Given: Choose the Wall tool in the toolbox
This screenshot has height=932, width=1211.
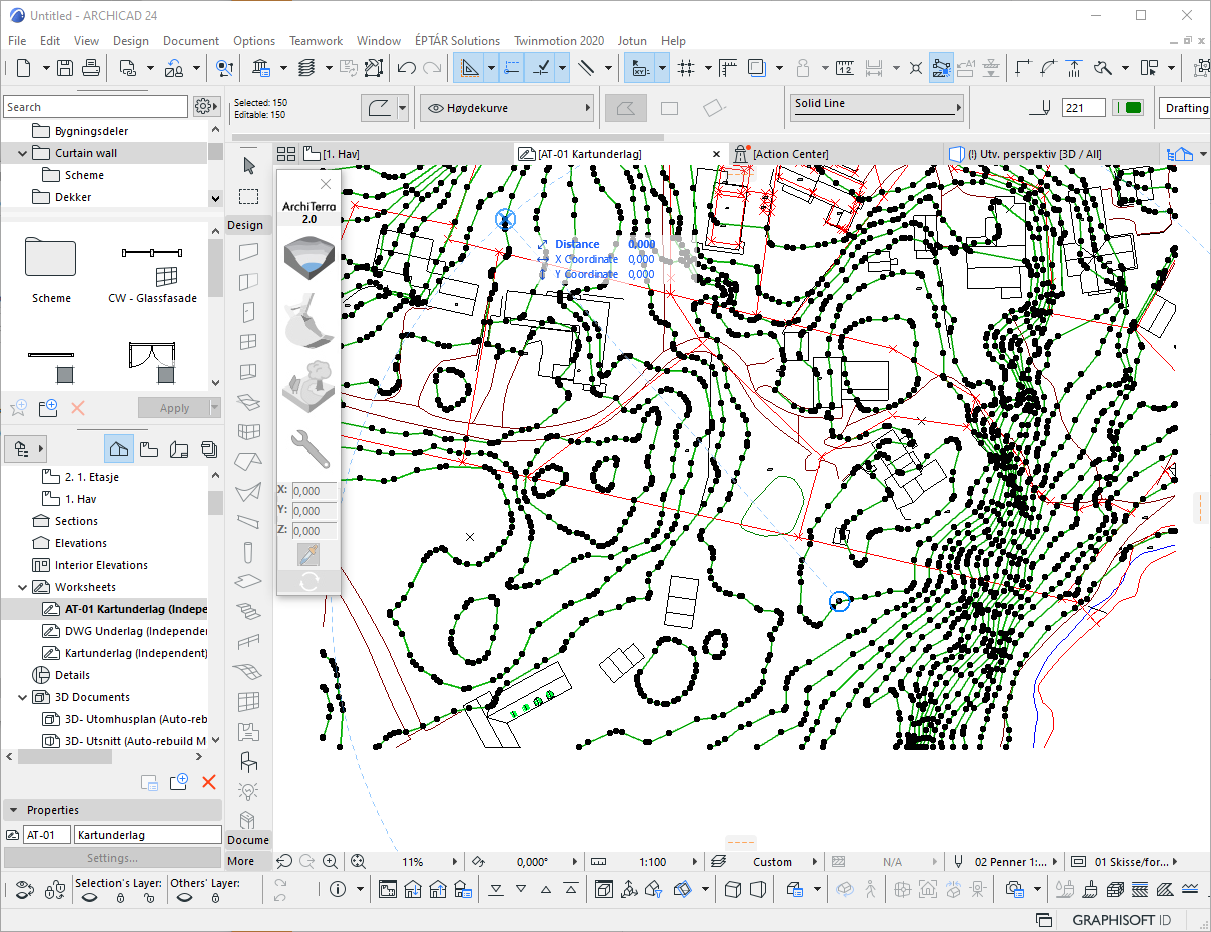Looking at the screenshot, I should click(x=248, y=252).
